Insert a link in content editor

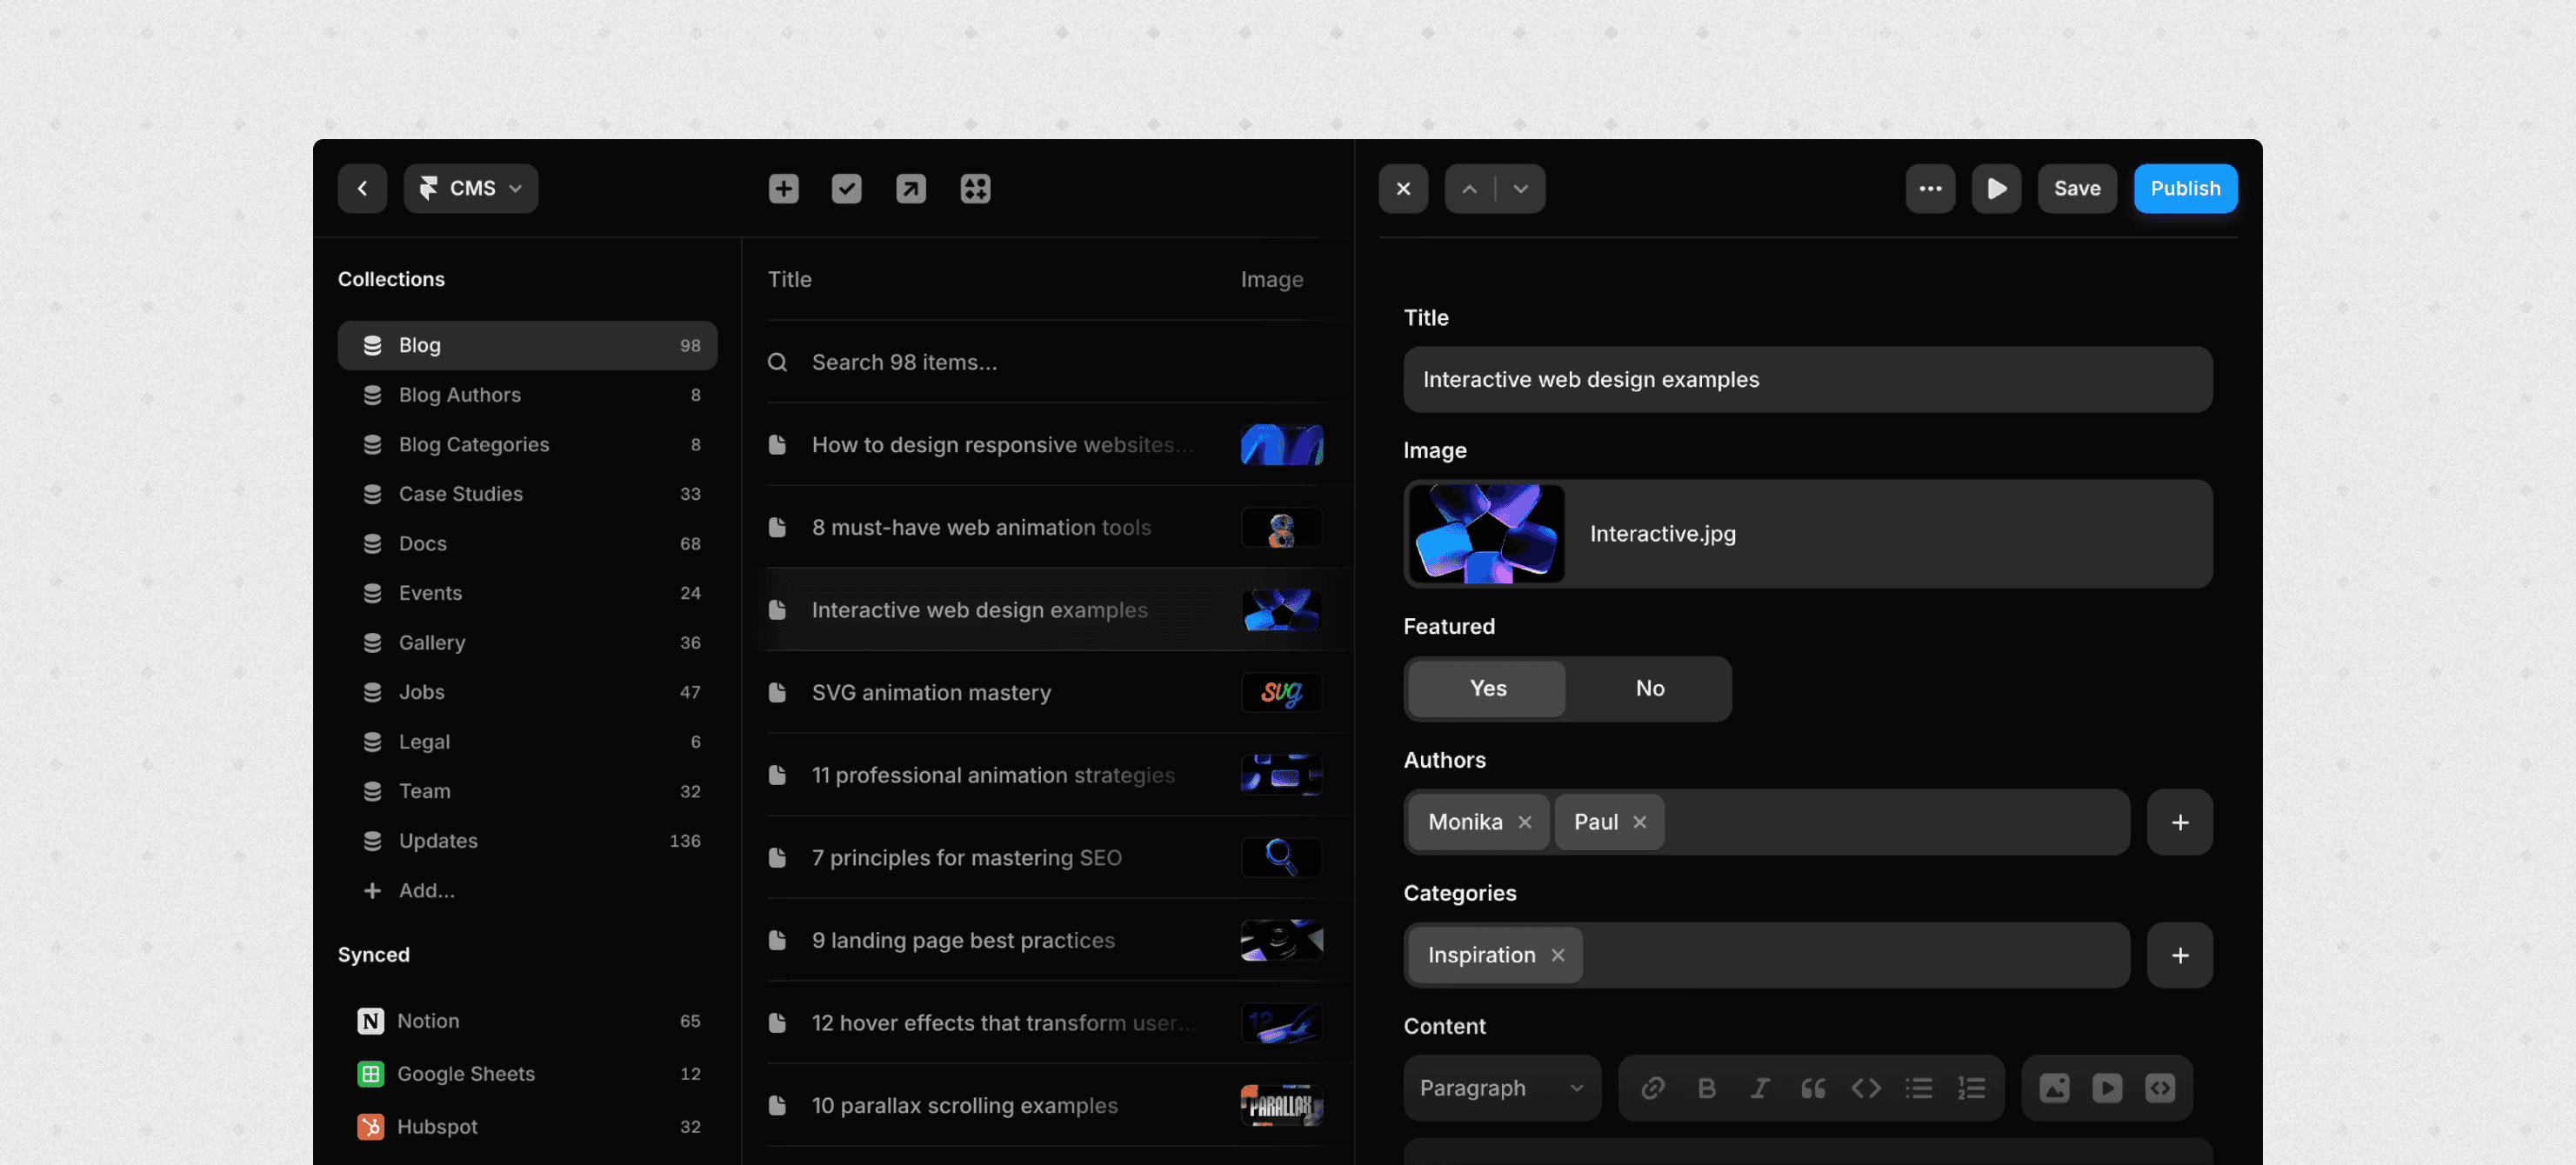pos(1652,1088)
